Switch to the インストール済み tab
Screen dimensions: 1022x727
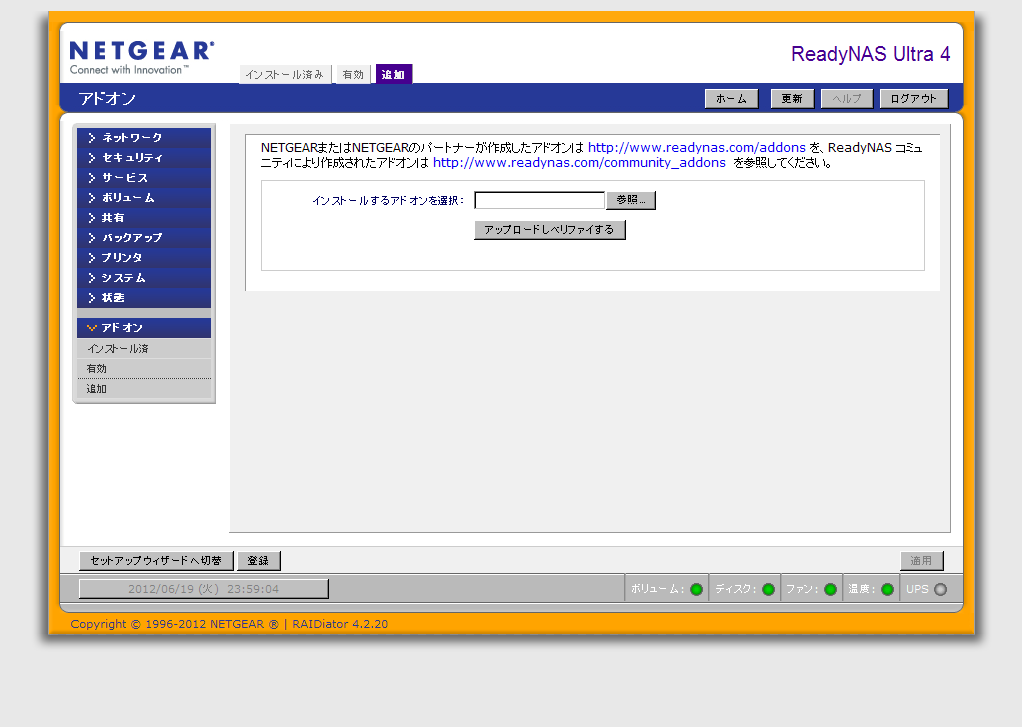pos(285,75)
